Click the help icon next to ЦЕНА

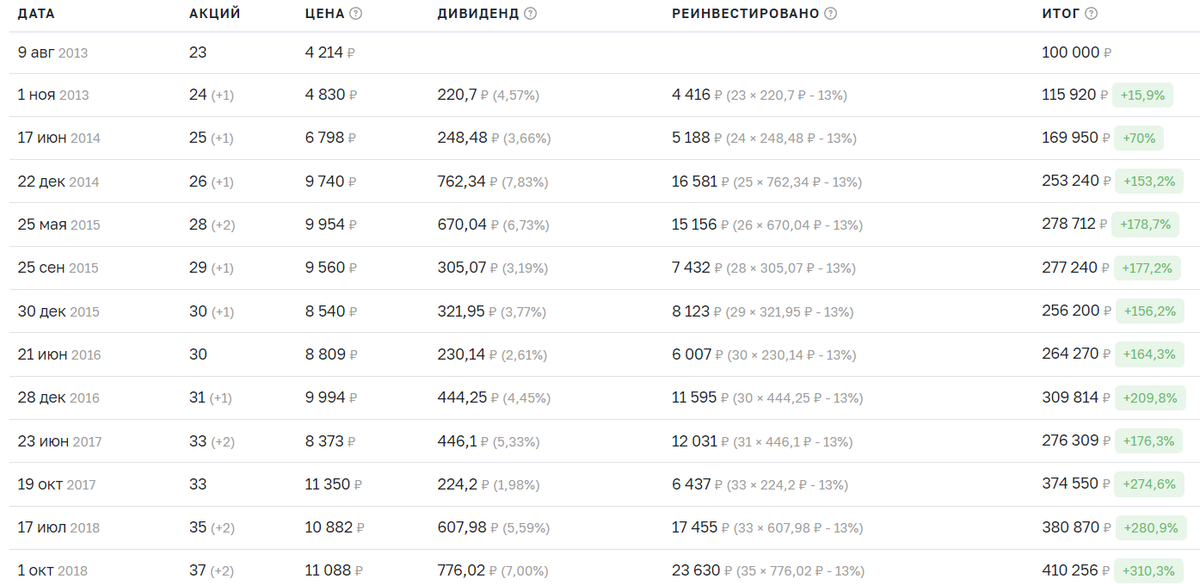(x=356, y=14)
